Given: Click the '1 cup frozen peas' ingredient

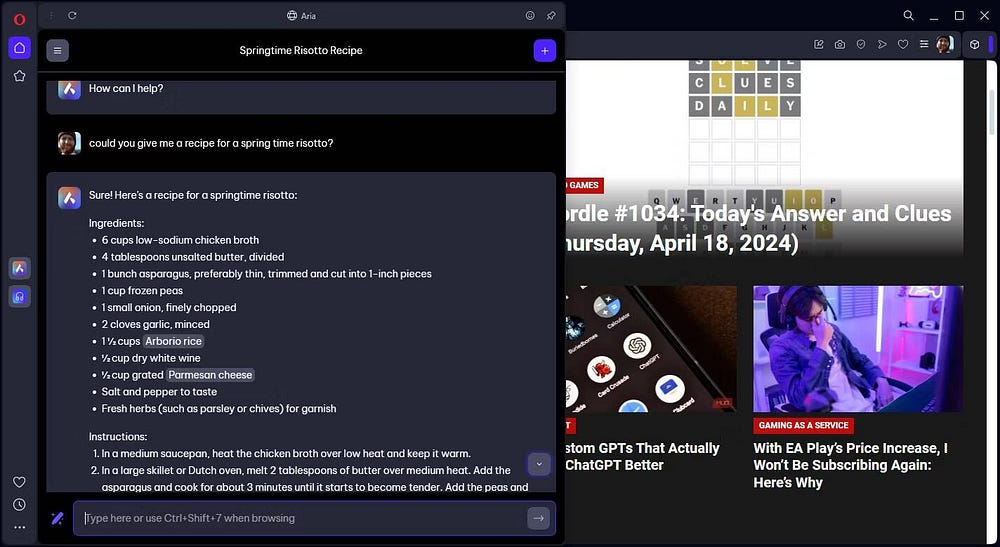Looking at the screenshot, I should [x=142, y=291].
